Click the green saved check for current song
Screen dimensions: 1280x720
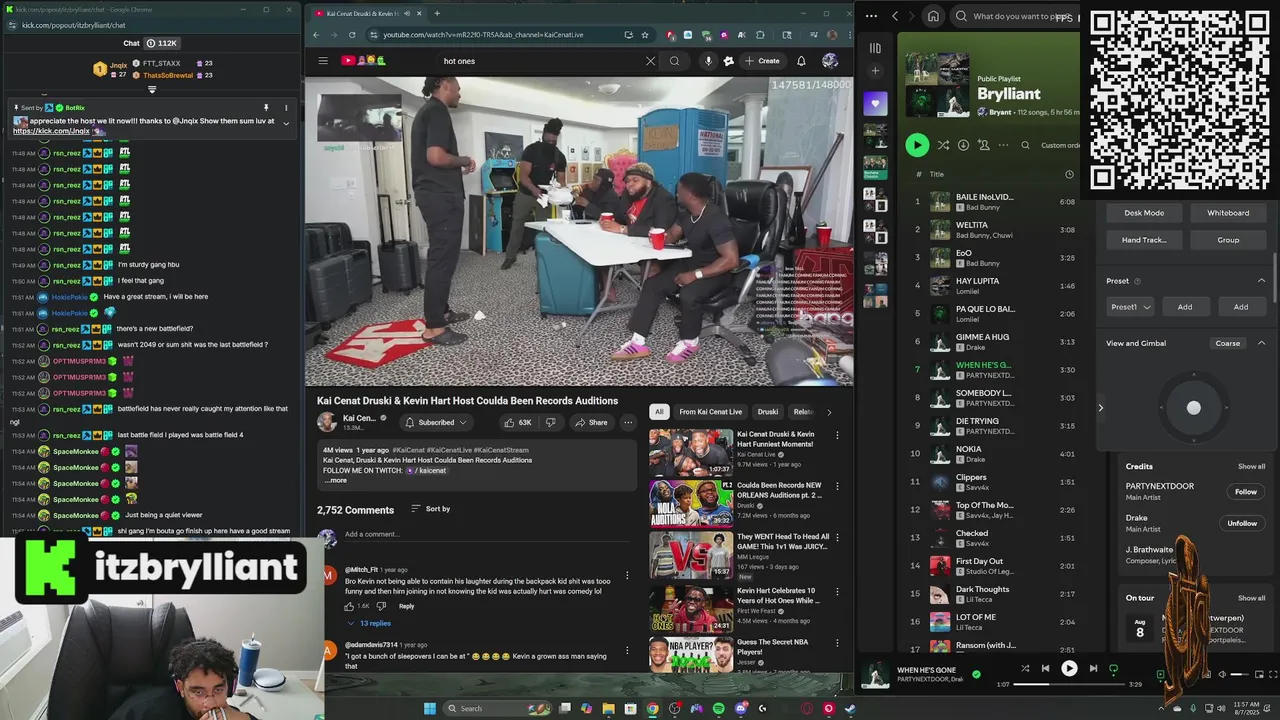pos(976,674)
